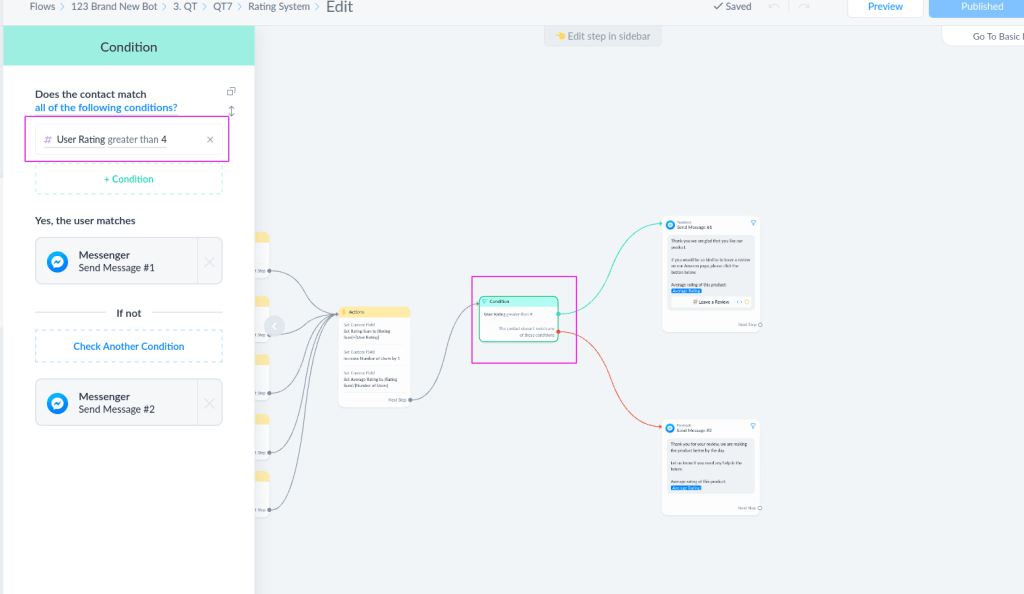Screen dimensions: 1024x594
Task: Change the 'greater than' operator
Action: pos(133,140)
